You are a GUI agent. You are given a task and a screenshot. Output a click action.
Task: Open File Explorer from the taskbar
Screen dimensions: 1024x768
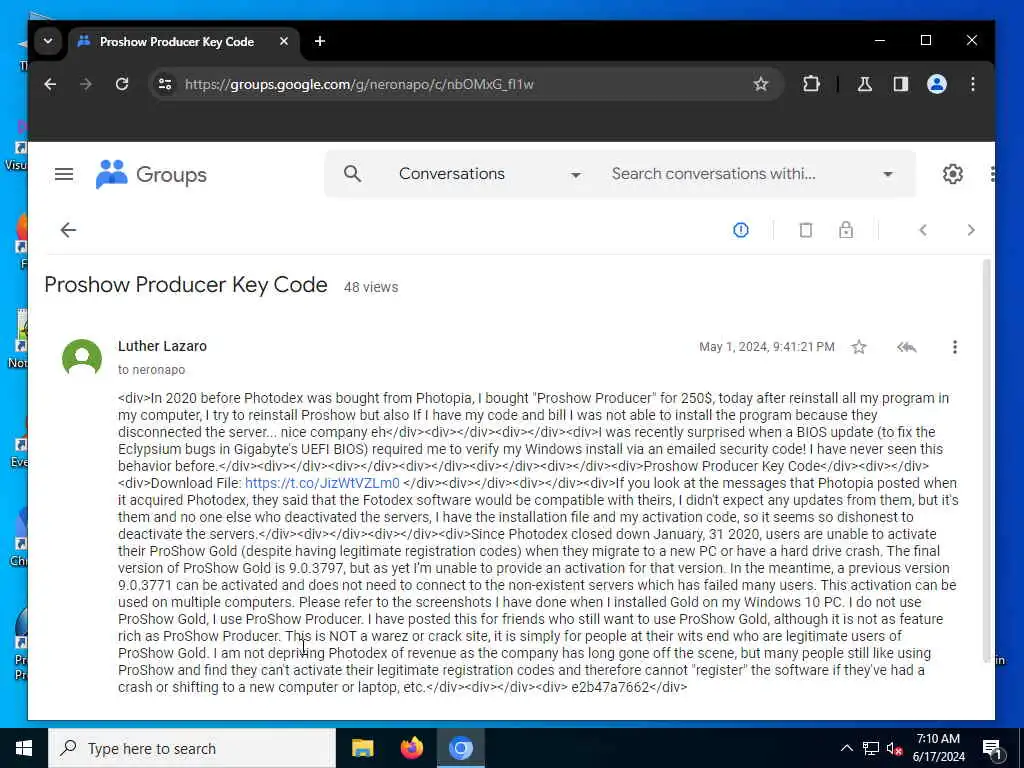(362, 748)
